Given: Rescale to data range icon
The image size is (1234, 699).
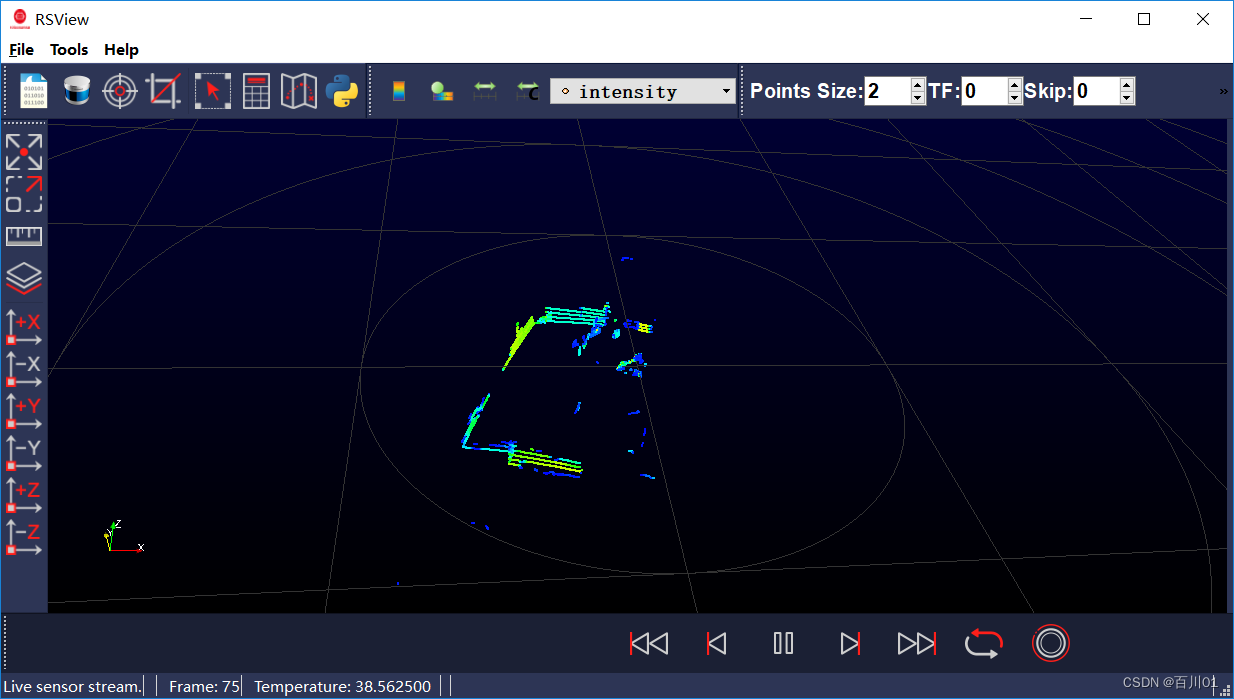Looking at the screenshot, I should [x=485, y=91].
